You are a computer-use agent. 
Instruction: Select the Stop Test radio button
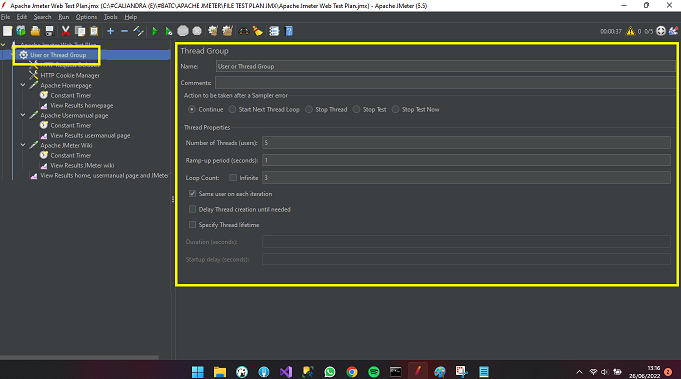click(356, 109)
